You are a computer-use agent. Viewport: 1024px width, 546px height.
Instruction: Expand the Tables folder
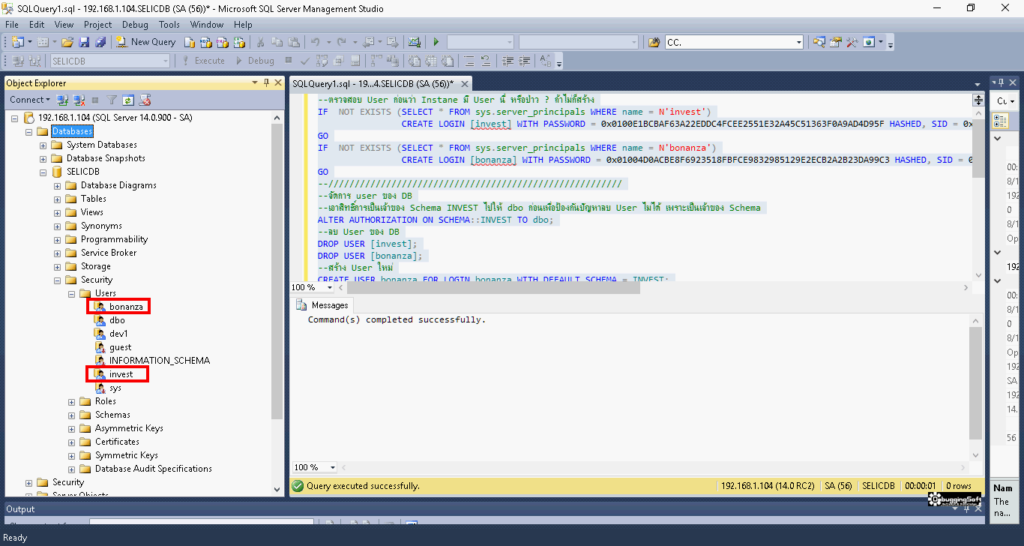pos(57,199)
